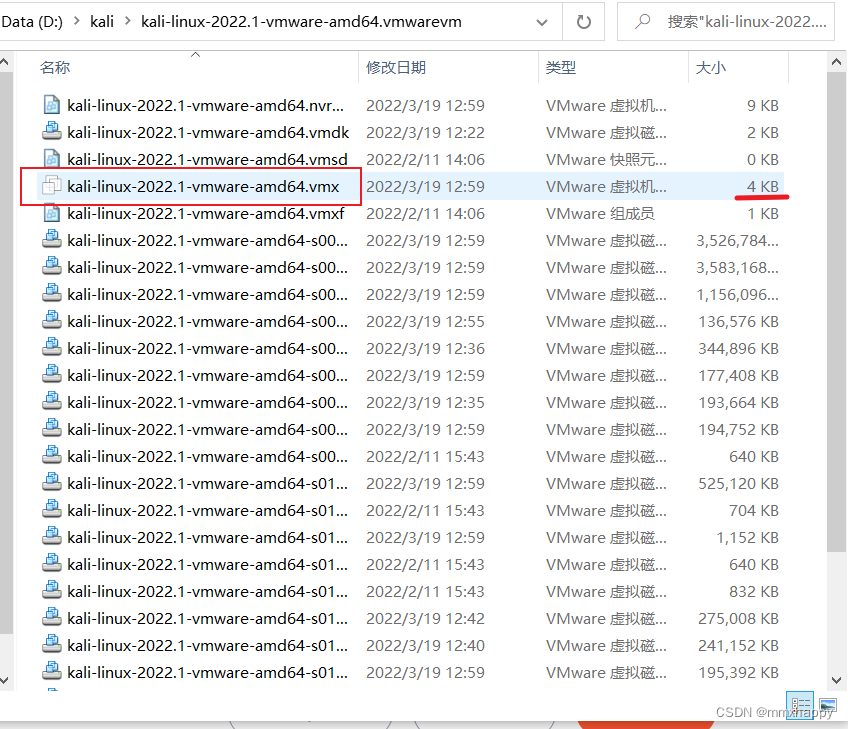Click the disk icon of the 344,896 KB file
The width and height of the screenshot is (848, 729).
pyautogui.click(x=51, y=348)
